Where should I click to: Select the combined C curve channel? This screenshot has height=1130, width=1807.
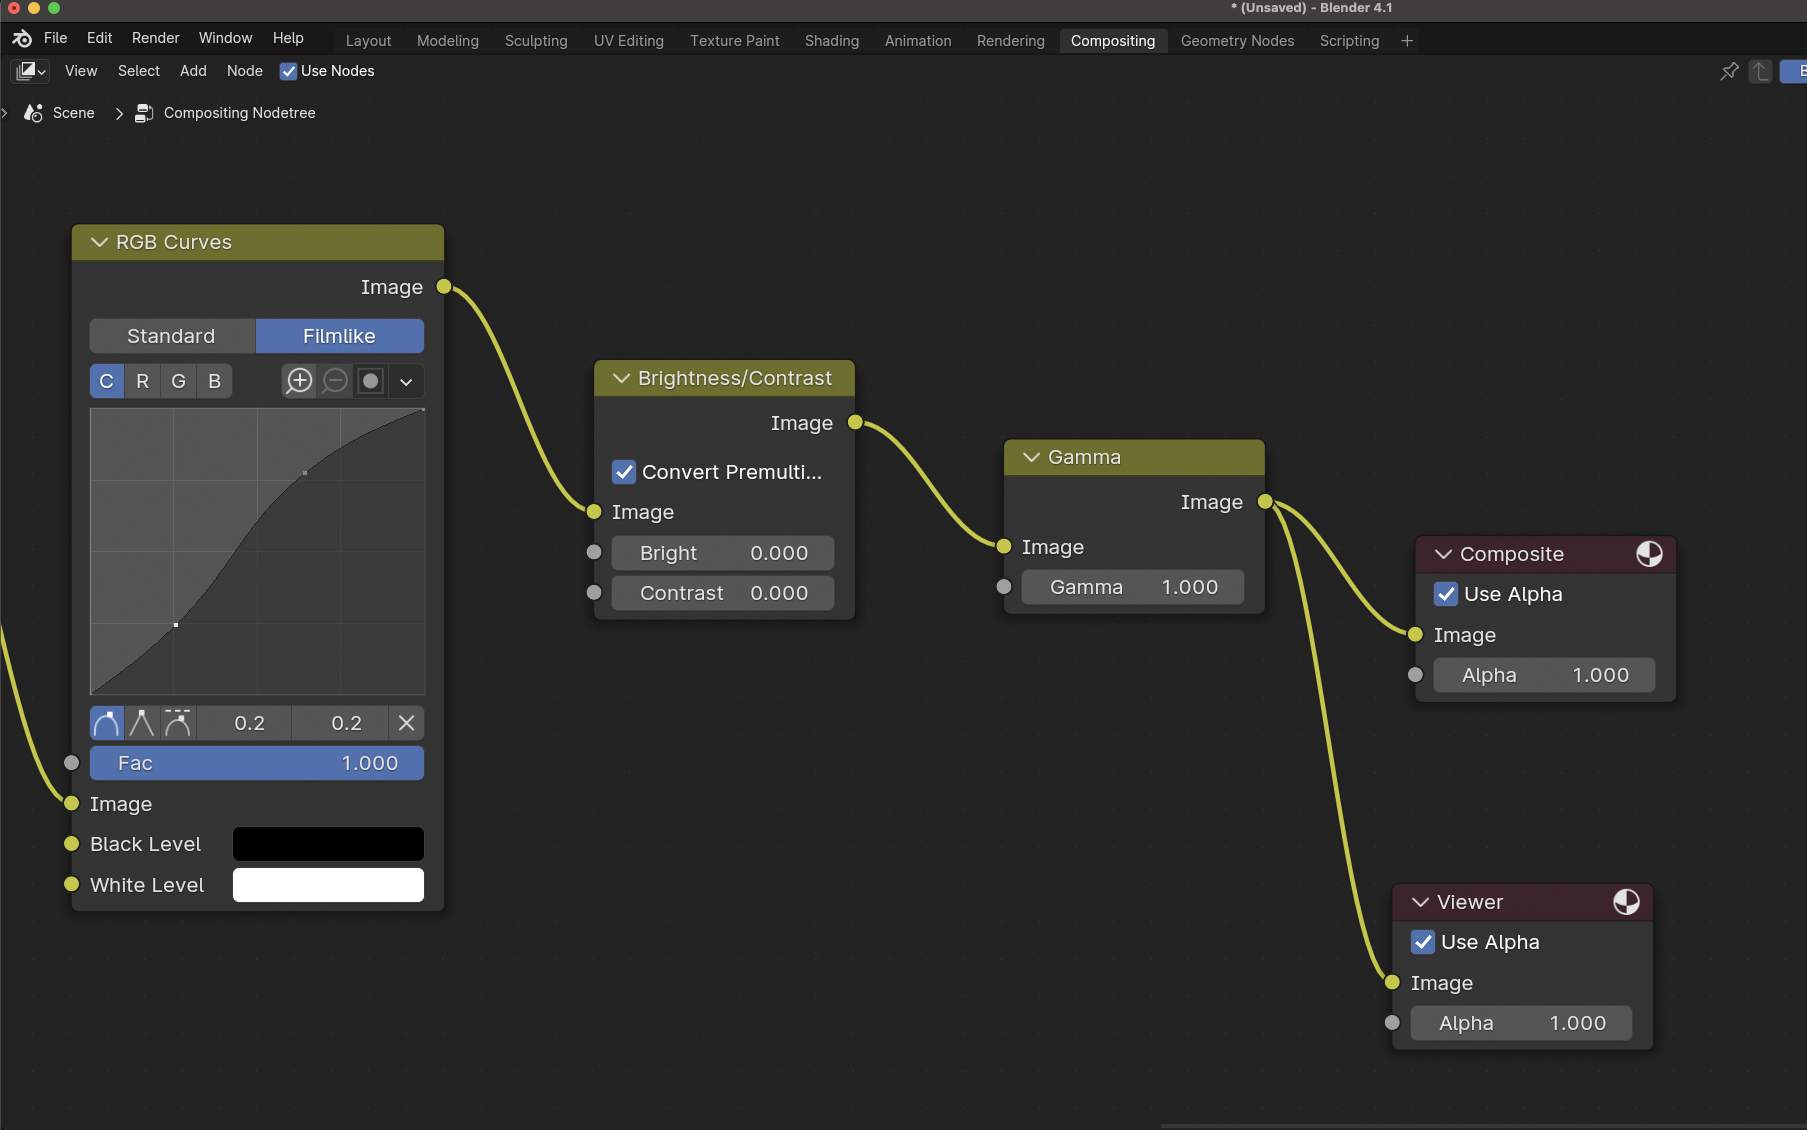pyautogui.click(x=106, y=381)
